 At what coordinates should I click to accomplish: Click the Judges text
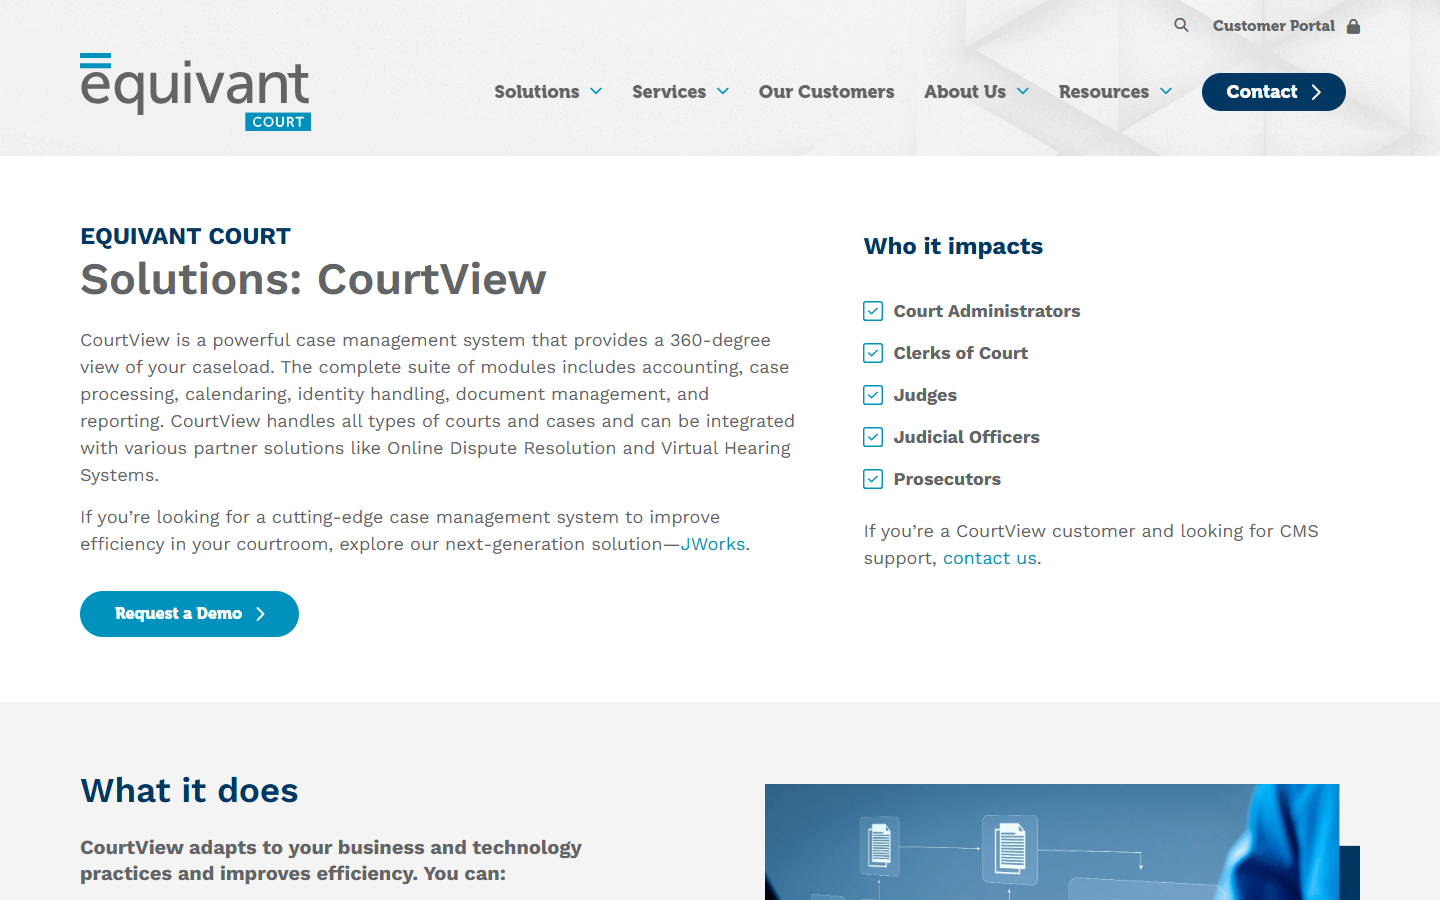click(925, 395)
